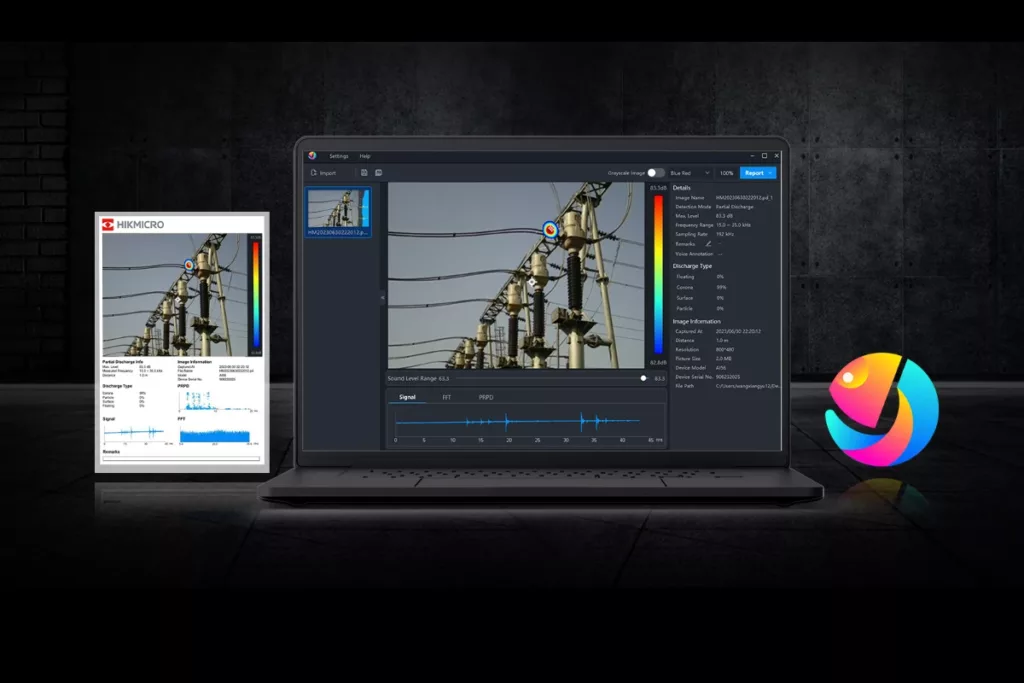The image size is (1024, 683).
Task: Click the HIKMICRO logo on the report page
Action: tap(133, 225)
